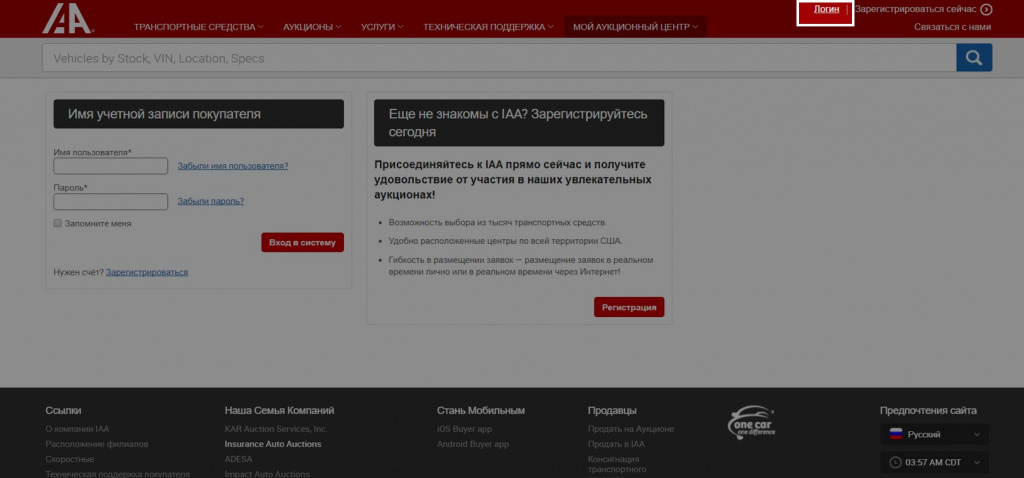Expand ТЕХНИЧЕСКАЯ ПОДДЕРЖКА menu
Image resolution: width=1024 pixels, height=478 pixels.
click(x=488, y=27)
